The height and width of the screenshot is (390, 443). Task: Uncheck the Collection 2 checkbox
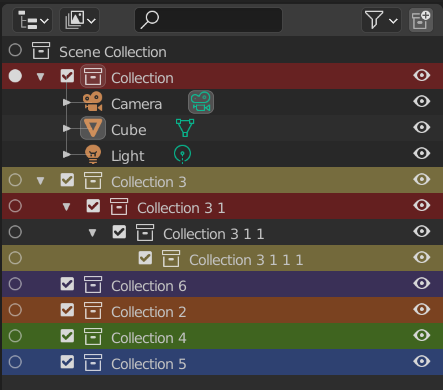point(67,310)
